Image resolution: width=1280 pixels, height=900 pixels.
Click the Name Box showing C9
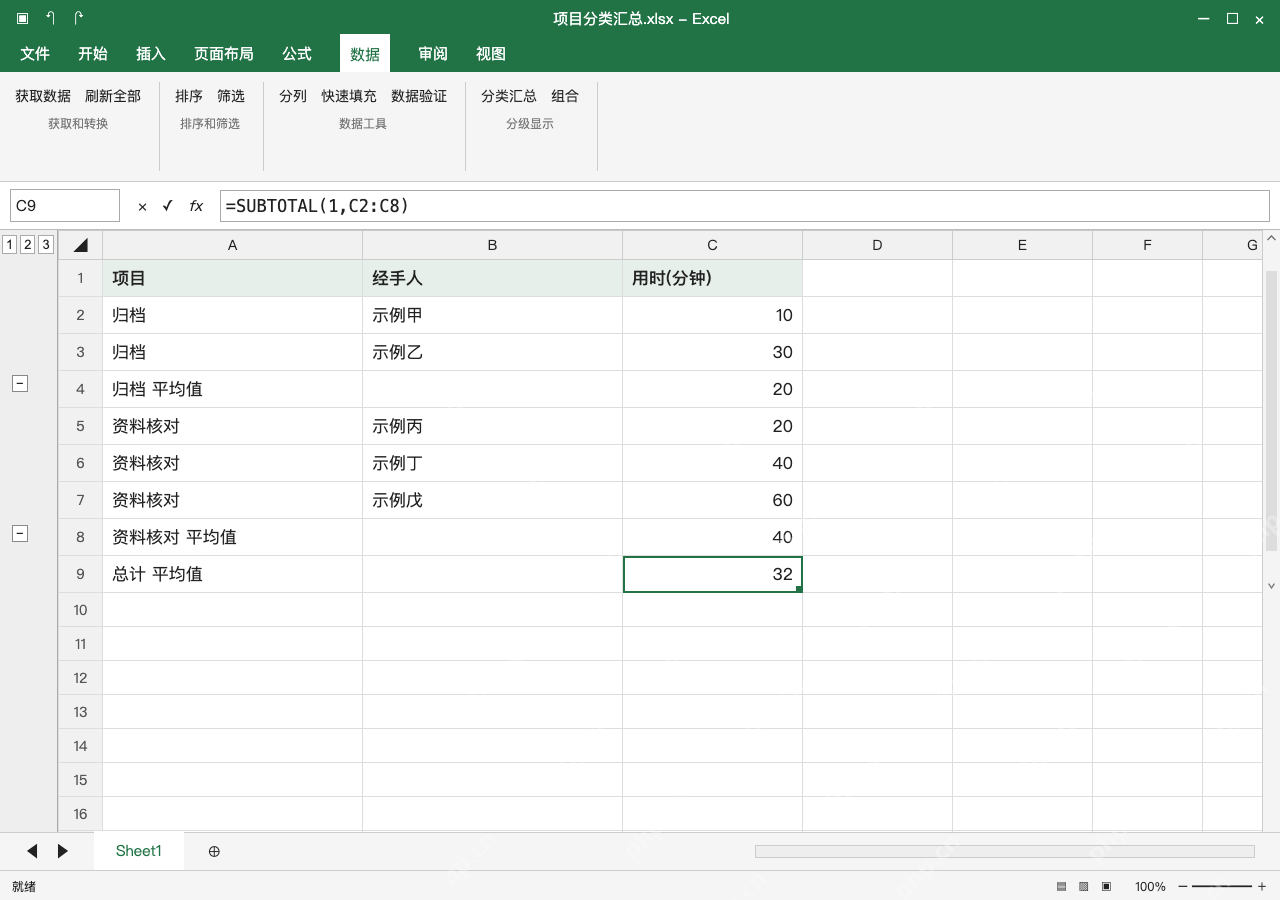[x=65, y=206]
